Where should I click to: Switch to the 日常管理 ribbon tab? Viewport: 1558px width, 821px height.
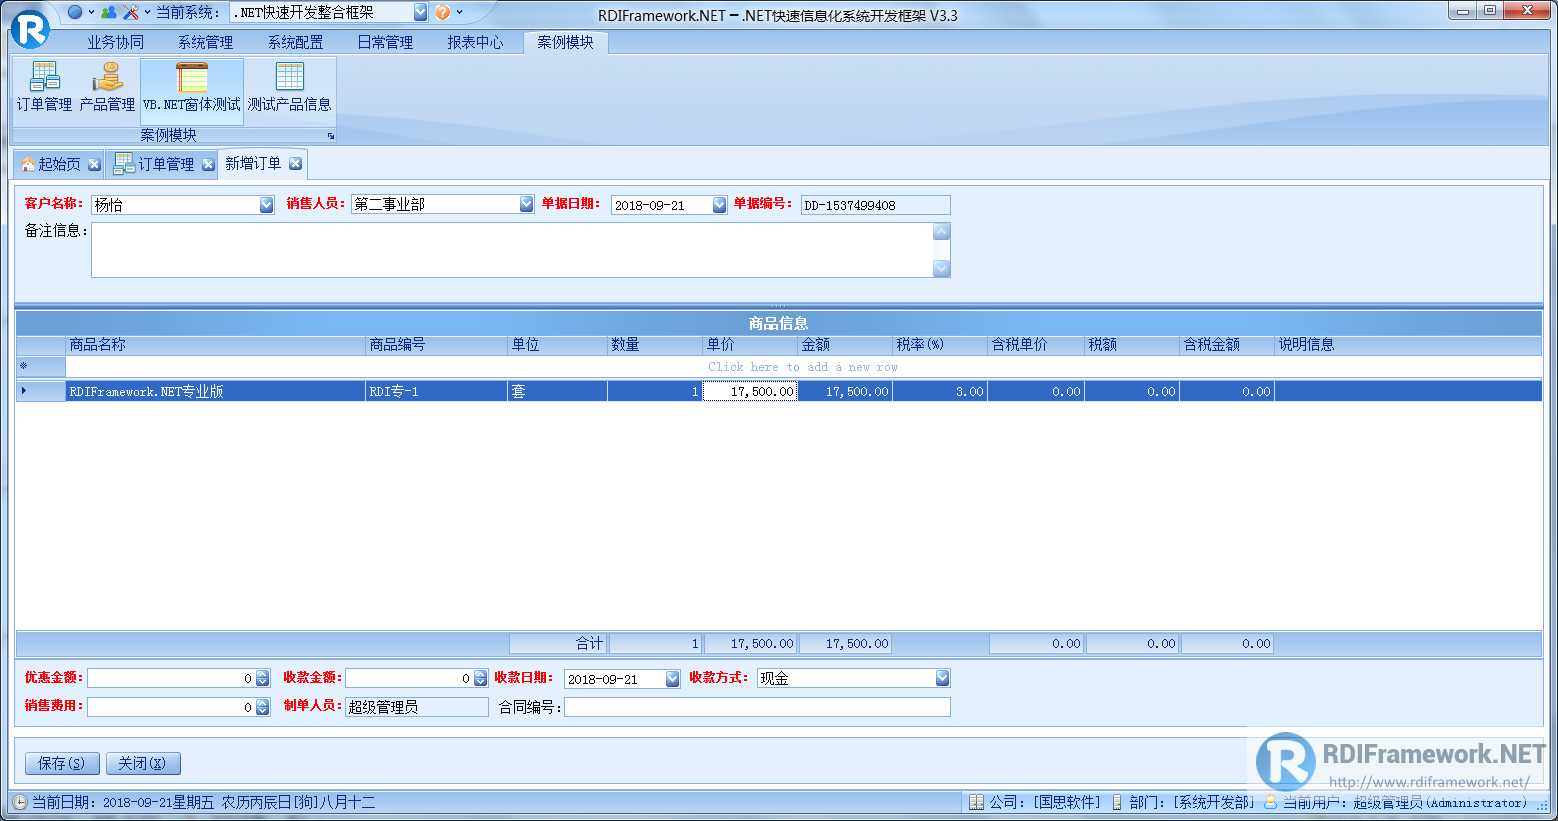point(385,42)
